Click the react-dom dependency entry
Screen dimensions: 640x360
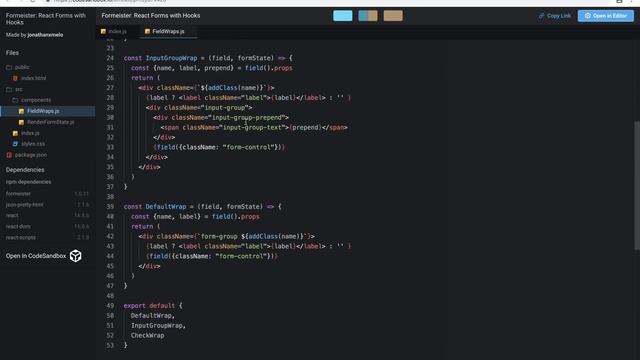tap(47, 227)
